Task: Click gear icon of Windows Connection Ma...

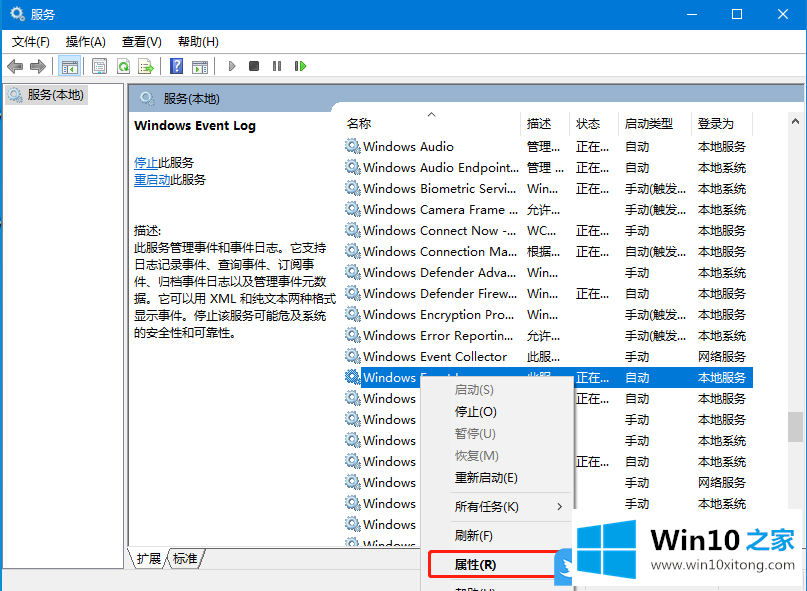Action: coord(353,251)
